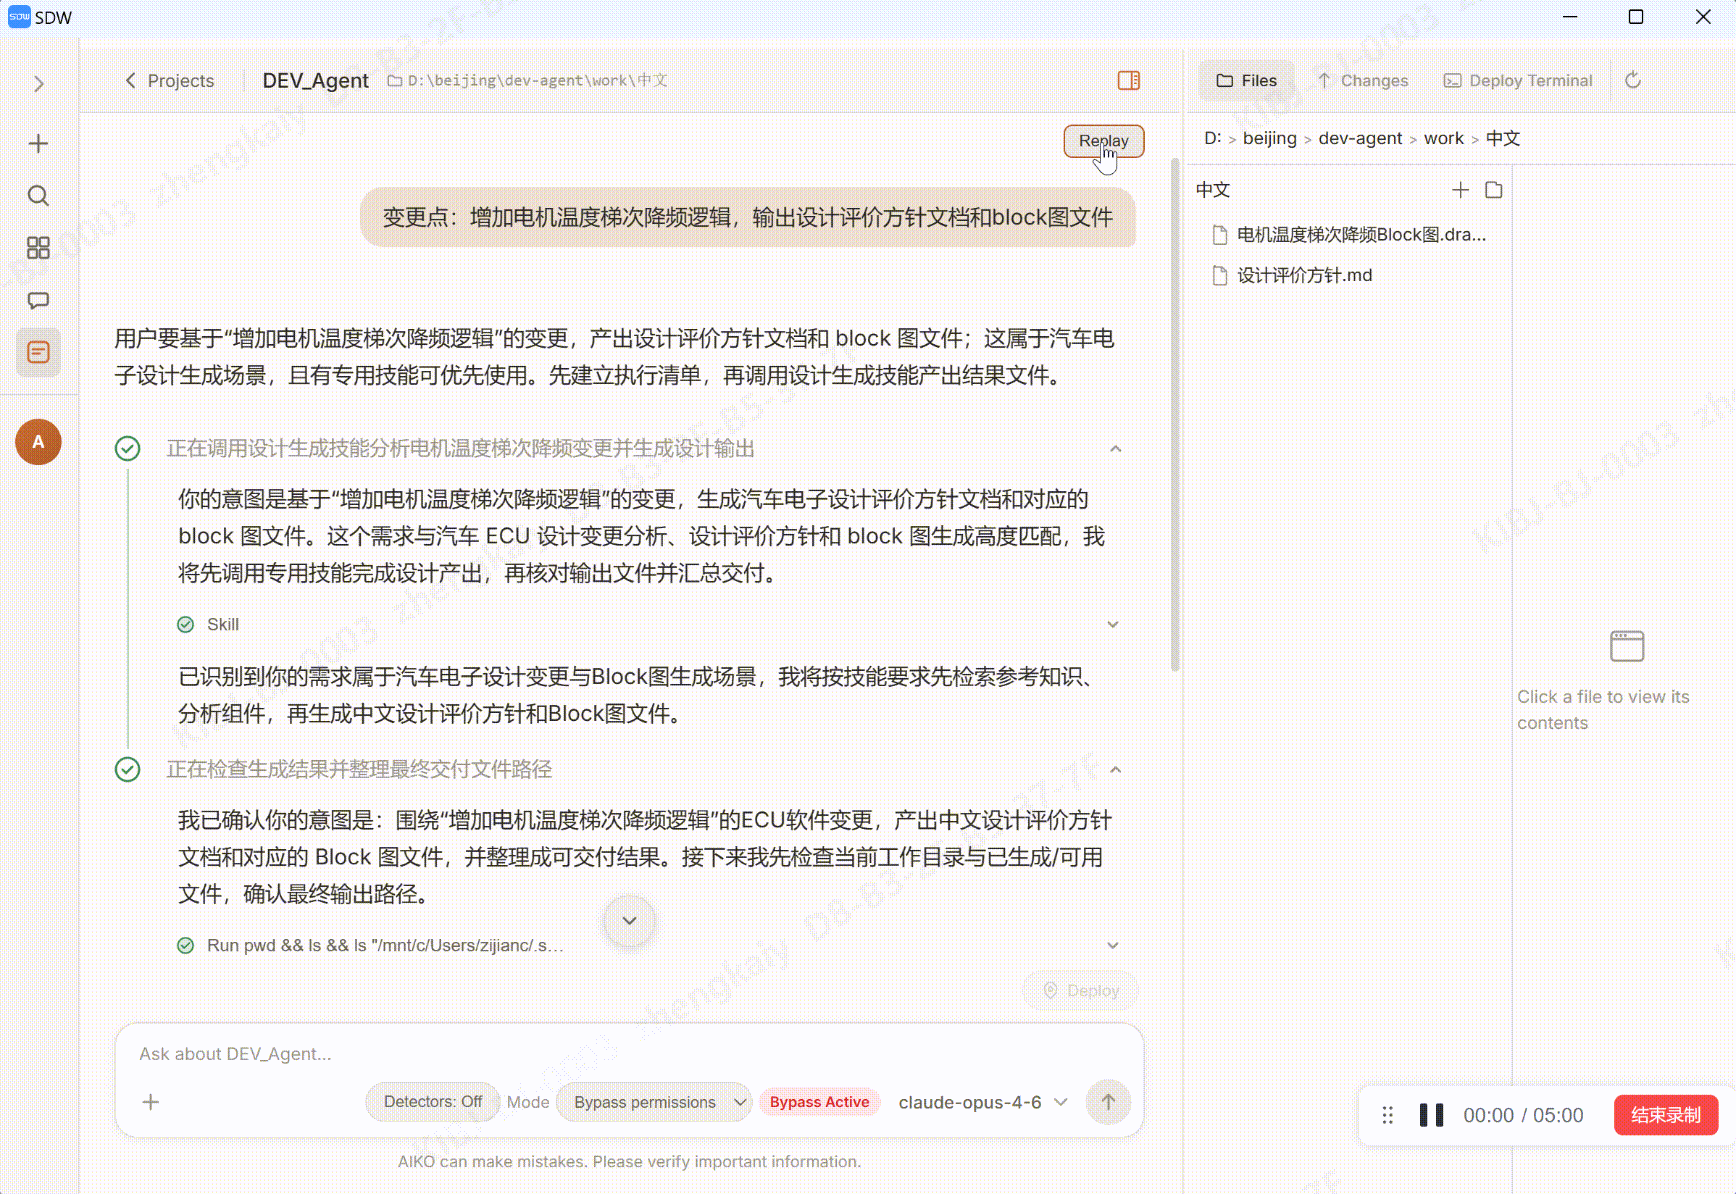Click the file icon of 设计评价方针.md

coord(1219,276)
